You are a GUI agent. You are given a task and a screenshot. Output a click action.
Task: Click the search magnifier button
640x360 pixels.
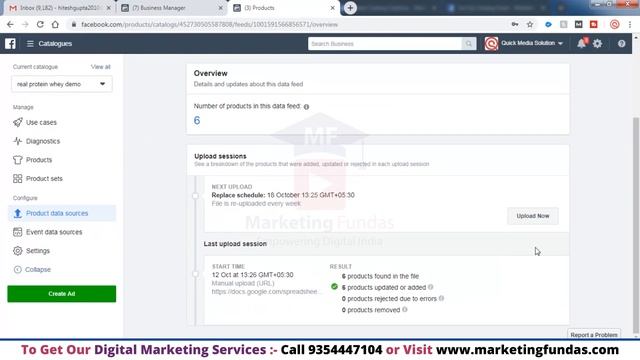tap(469, 44)
